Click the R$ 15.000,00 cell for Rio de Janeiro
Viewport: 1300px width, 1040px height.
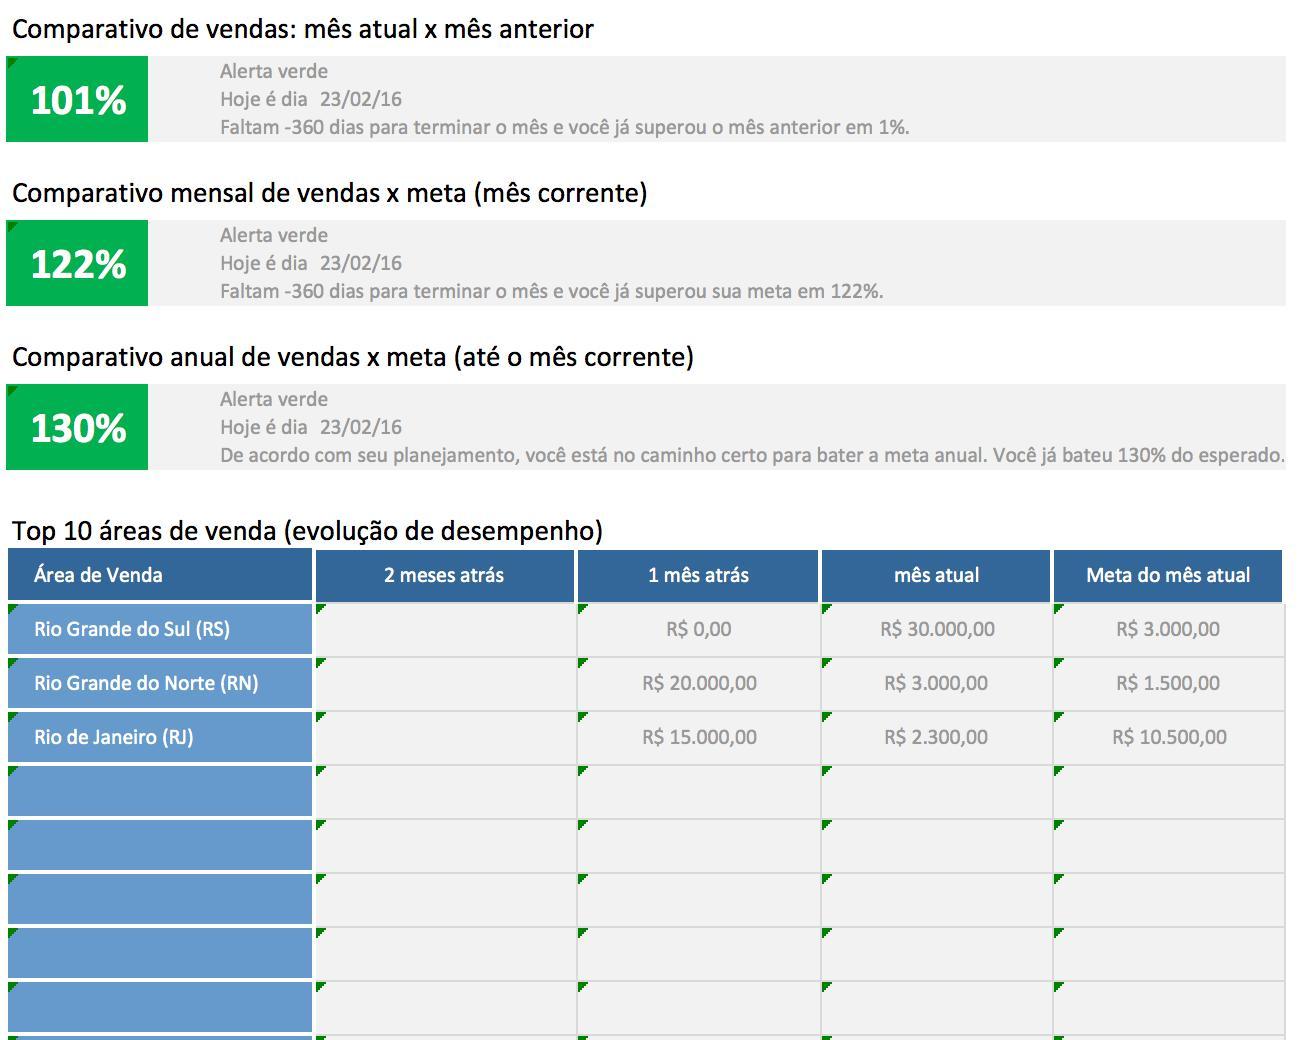click(698, 737)
